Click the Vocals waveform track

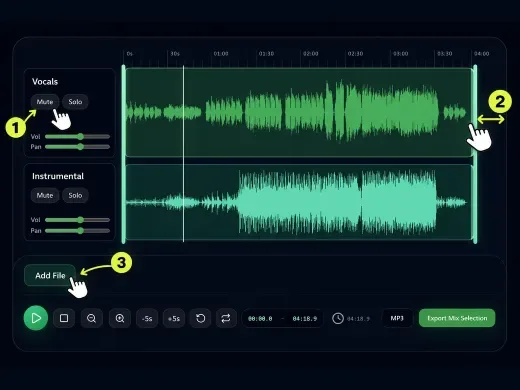[299, 112]
